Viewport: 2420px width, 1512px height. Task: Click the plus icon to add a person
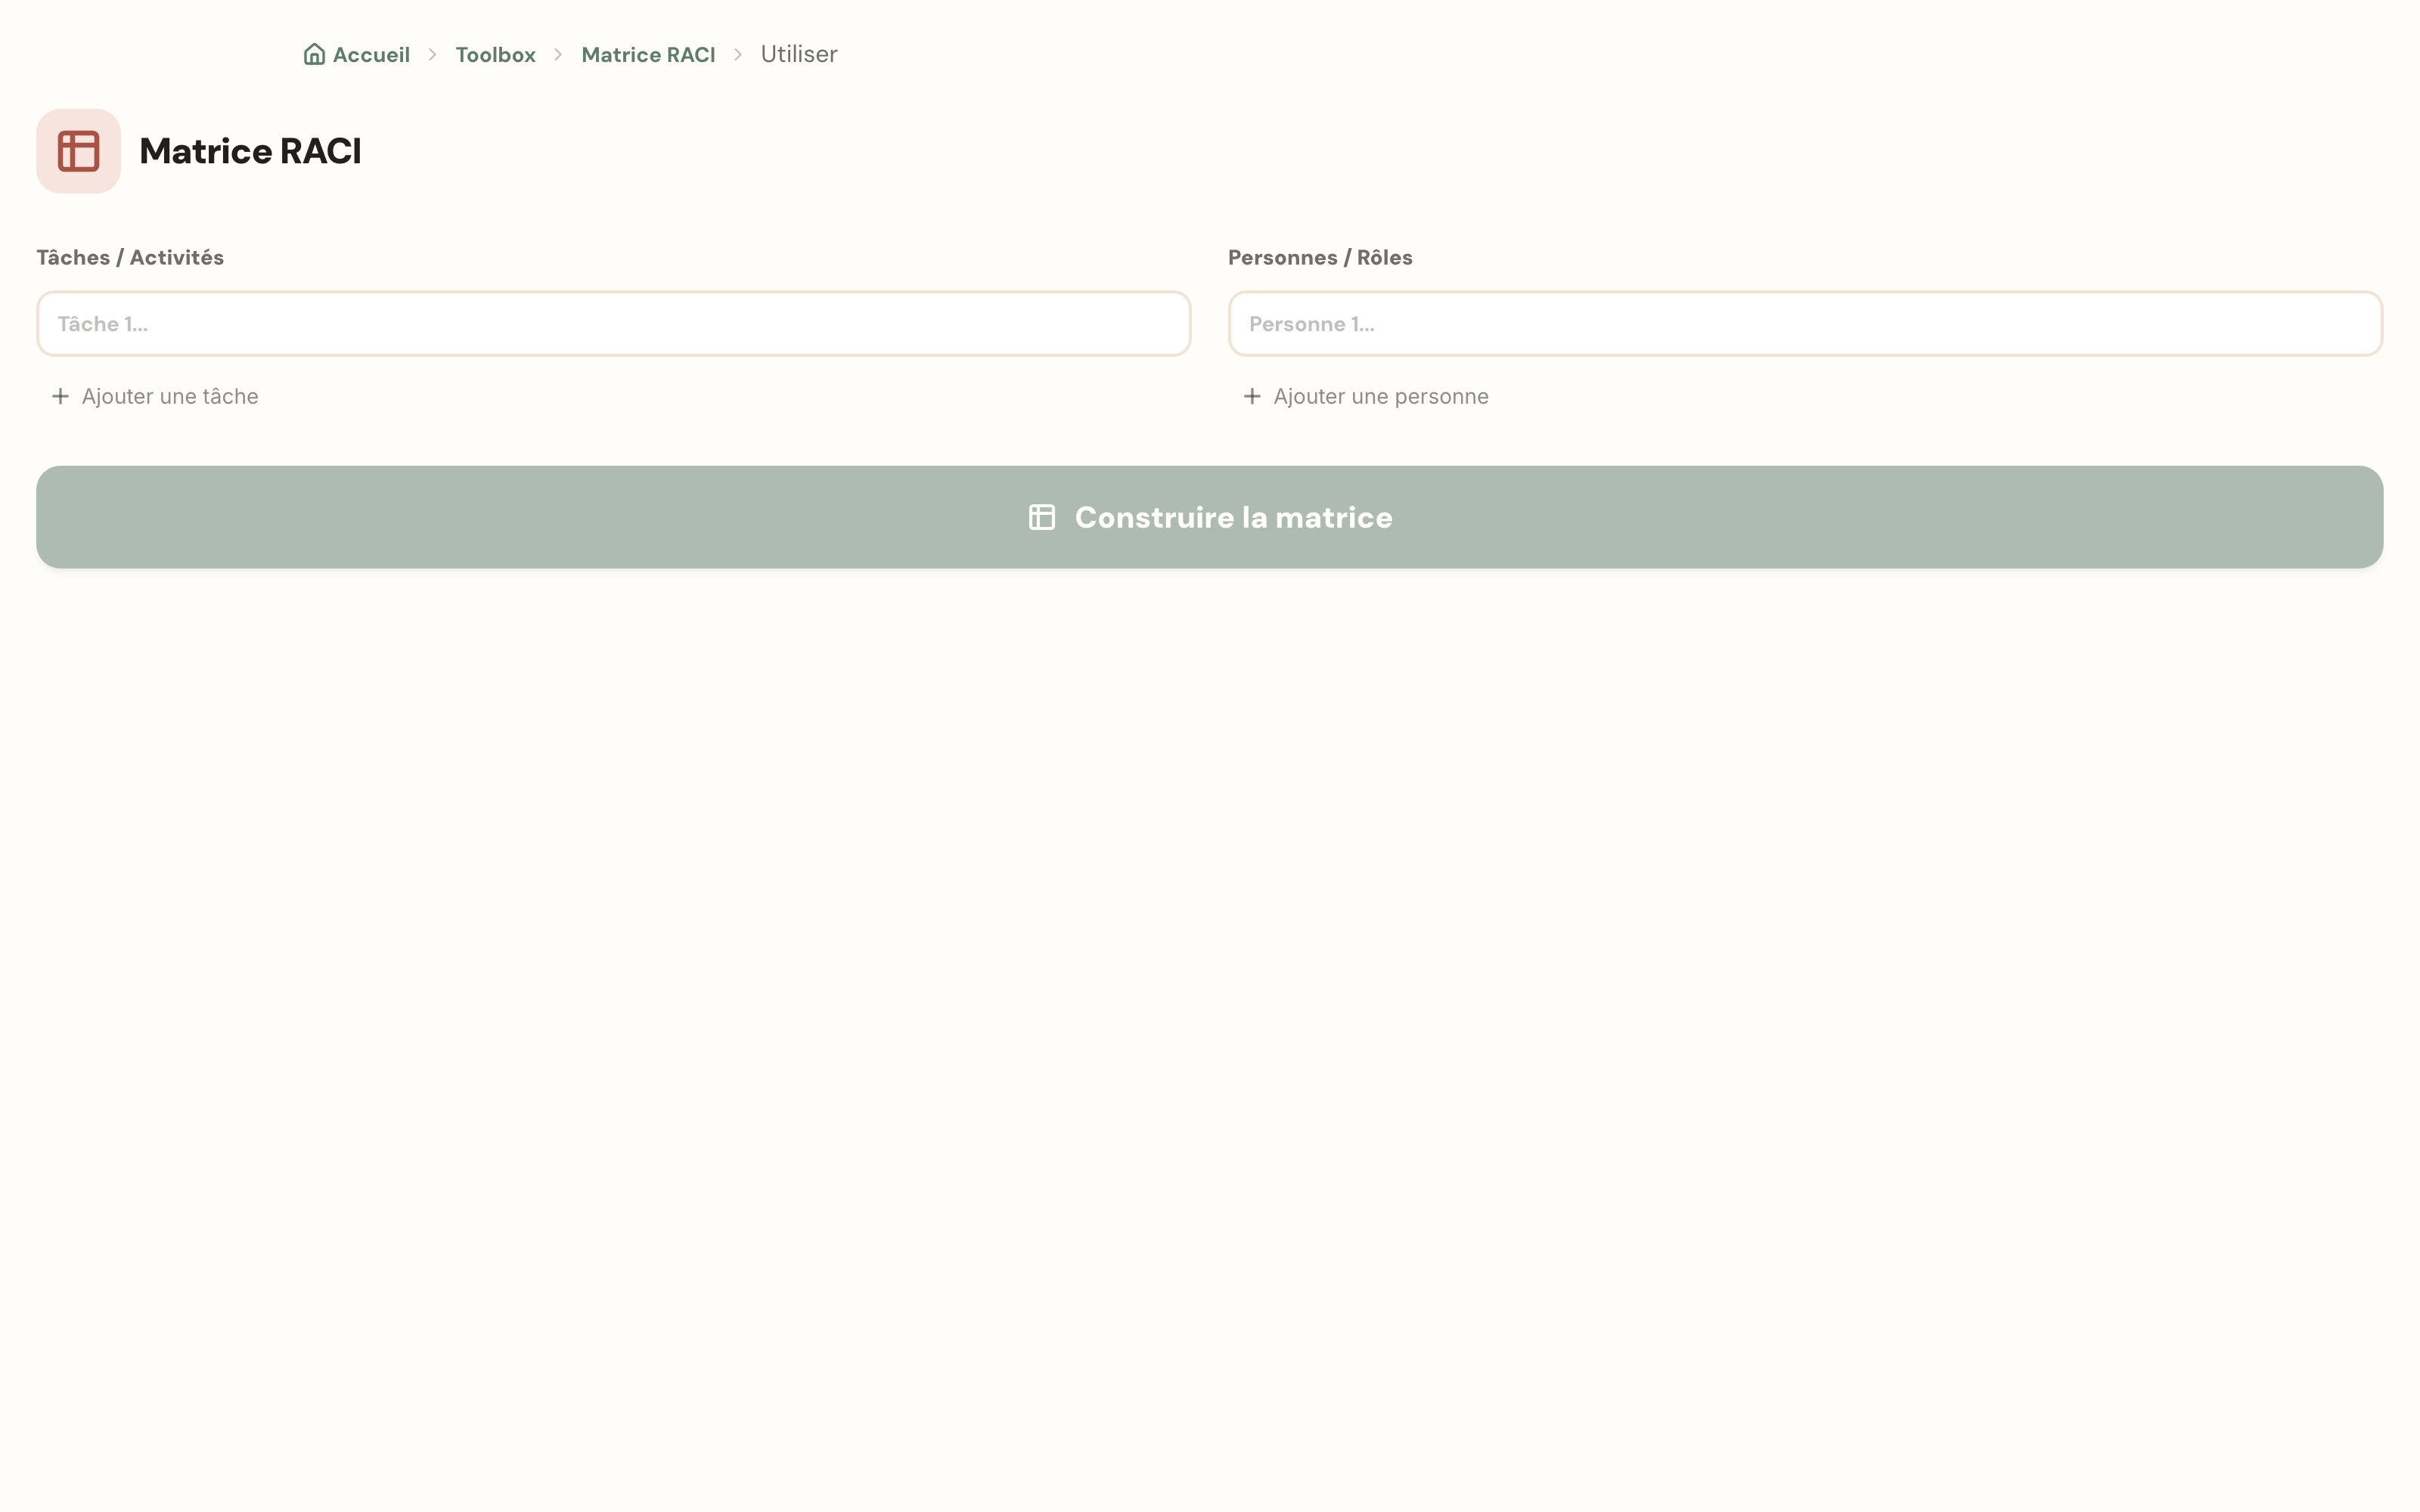tap(1252, 396)
